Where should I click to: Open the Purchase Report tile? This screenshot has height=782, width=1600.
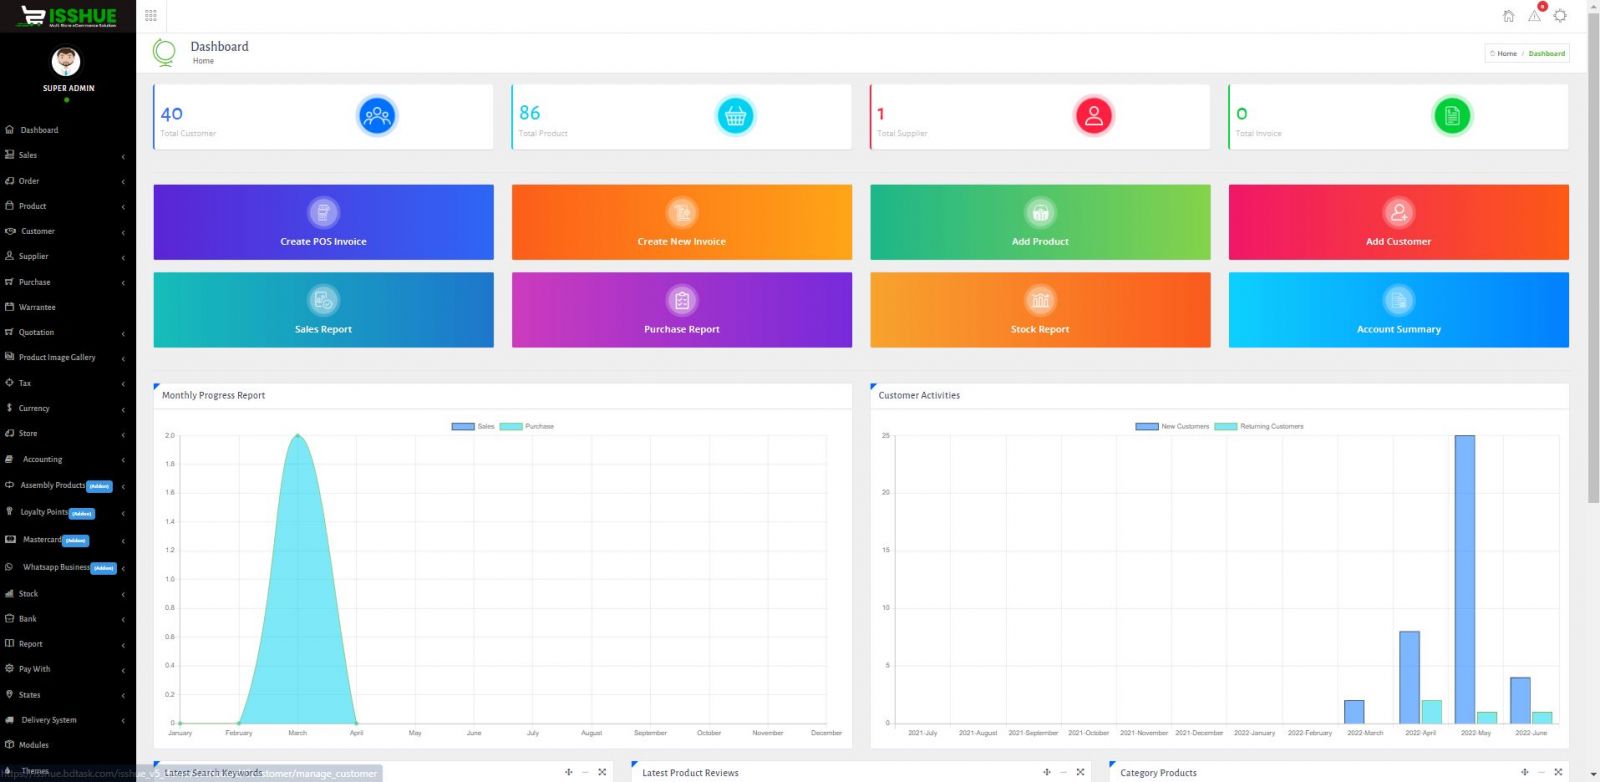point(682,310)
